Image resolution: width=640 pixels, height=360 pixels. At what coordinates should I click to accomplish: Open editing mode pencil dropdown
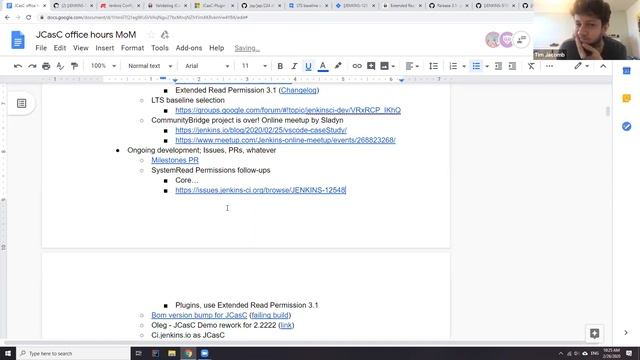click(x=581, y=66)
